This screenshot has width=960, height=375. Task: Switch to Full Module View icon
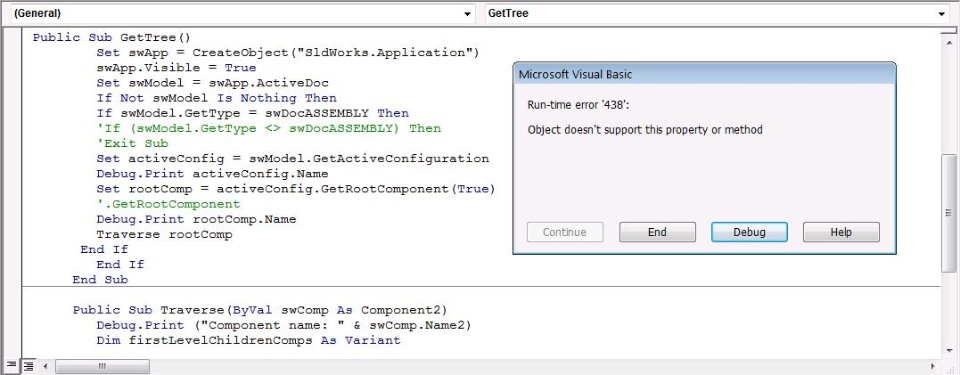tap(29, 366)
